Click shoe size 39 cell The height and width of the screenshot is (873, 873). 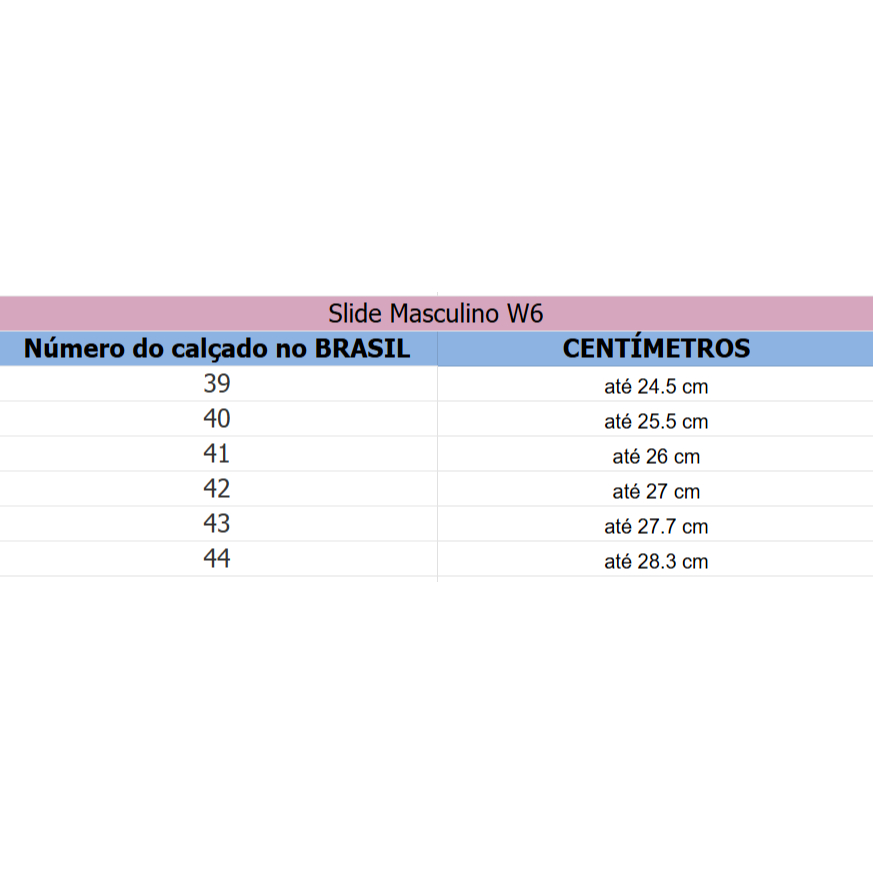217,384
